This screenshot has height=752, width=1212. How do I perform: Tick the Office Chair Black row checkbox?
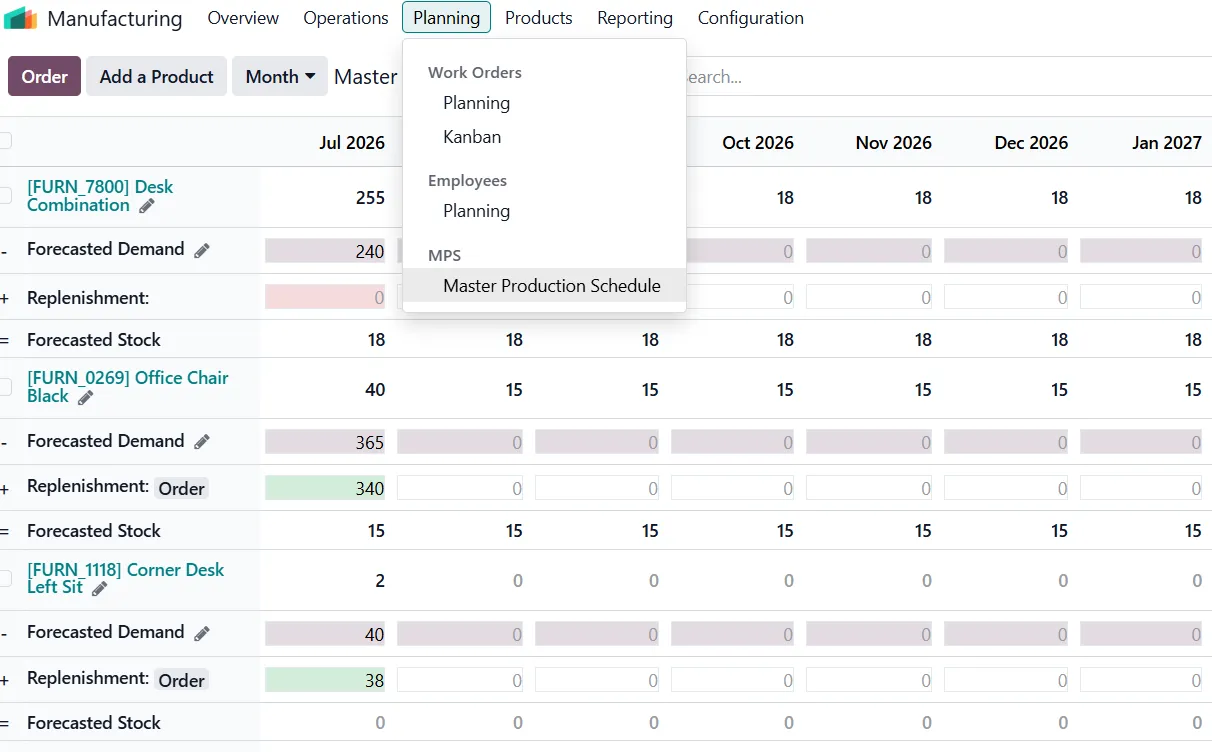(5, 387)
